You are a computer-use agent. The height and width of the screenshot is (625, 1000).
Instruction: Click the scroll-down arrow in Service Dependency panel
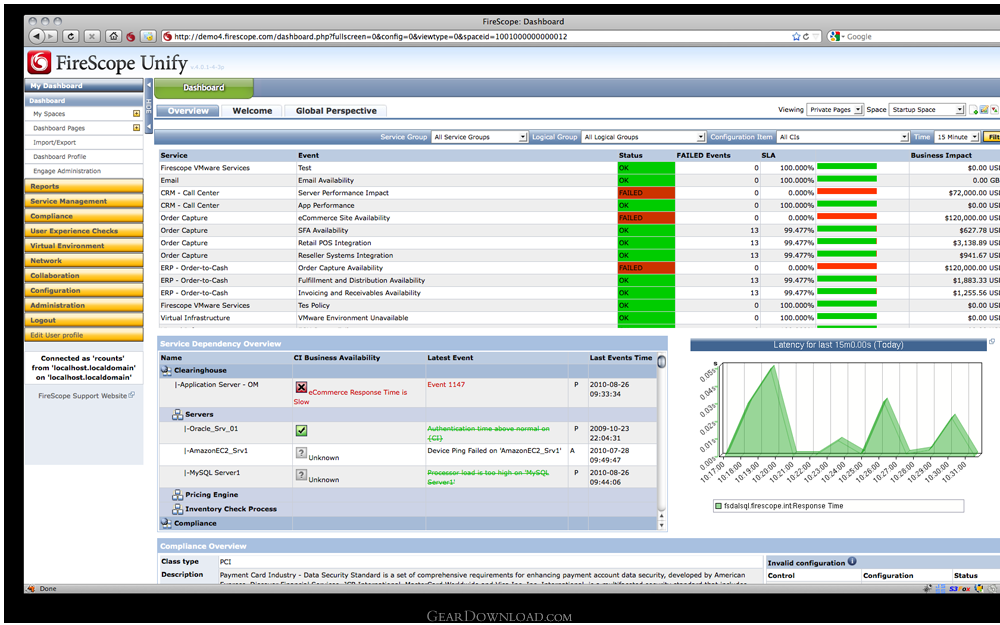point(662,526)
